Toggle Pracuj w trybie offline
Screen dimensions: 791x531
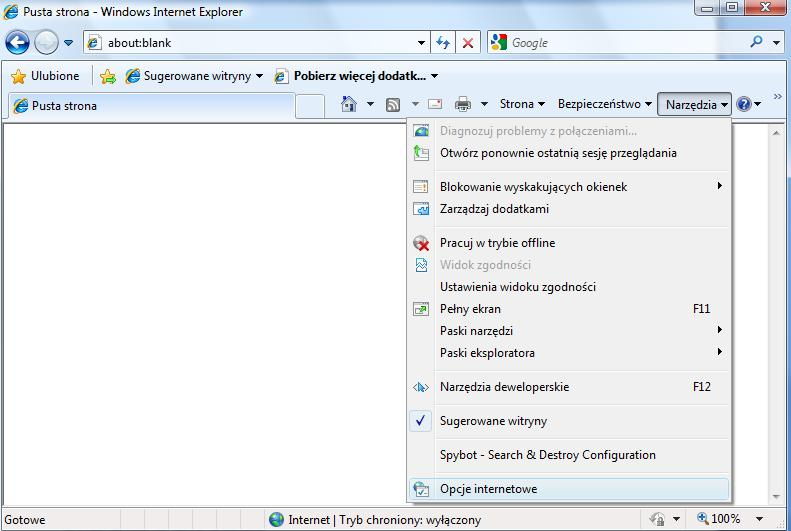pos(569,243)
